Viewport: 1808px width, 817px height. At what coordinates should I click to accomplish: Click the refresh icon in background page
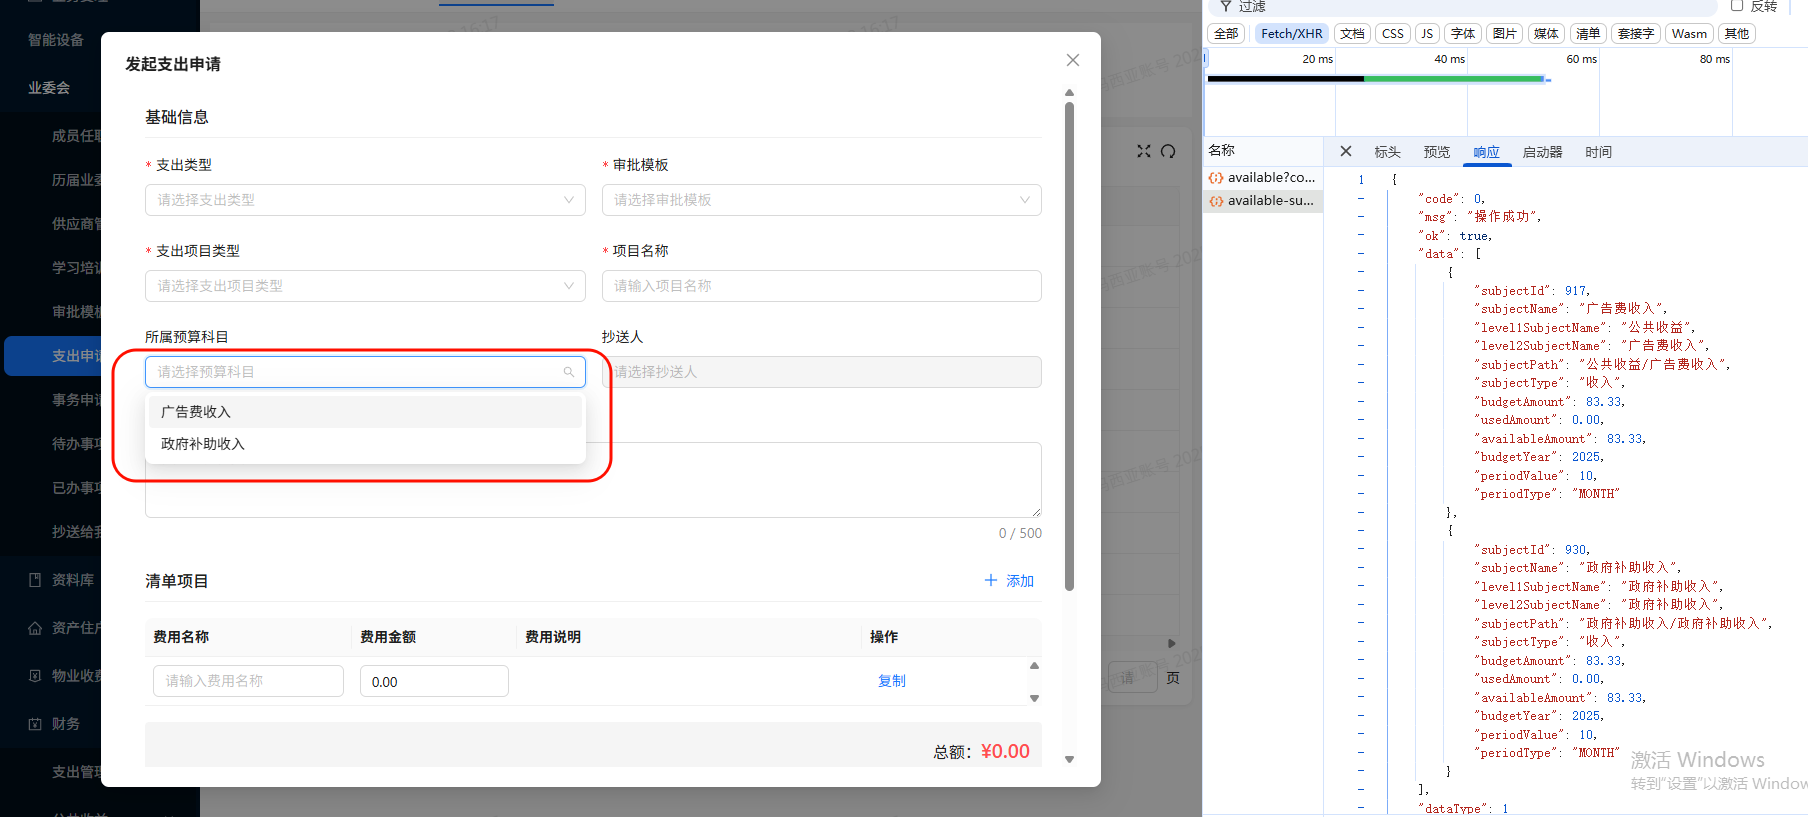pos(1168,151)
